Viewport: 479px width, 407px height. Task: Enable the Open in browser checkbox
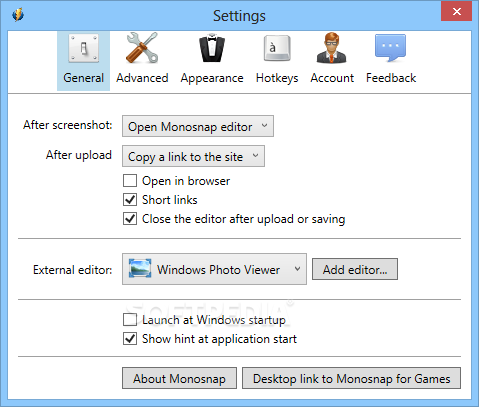tap(130, 181)
